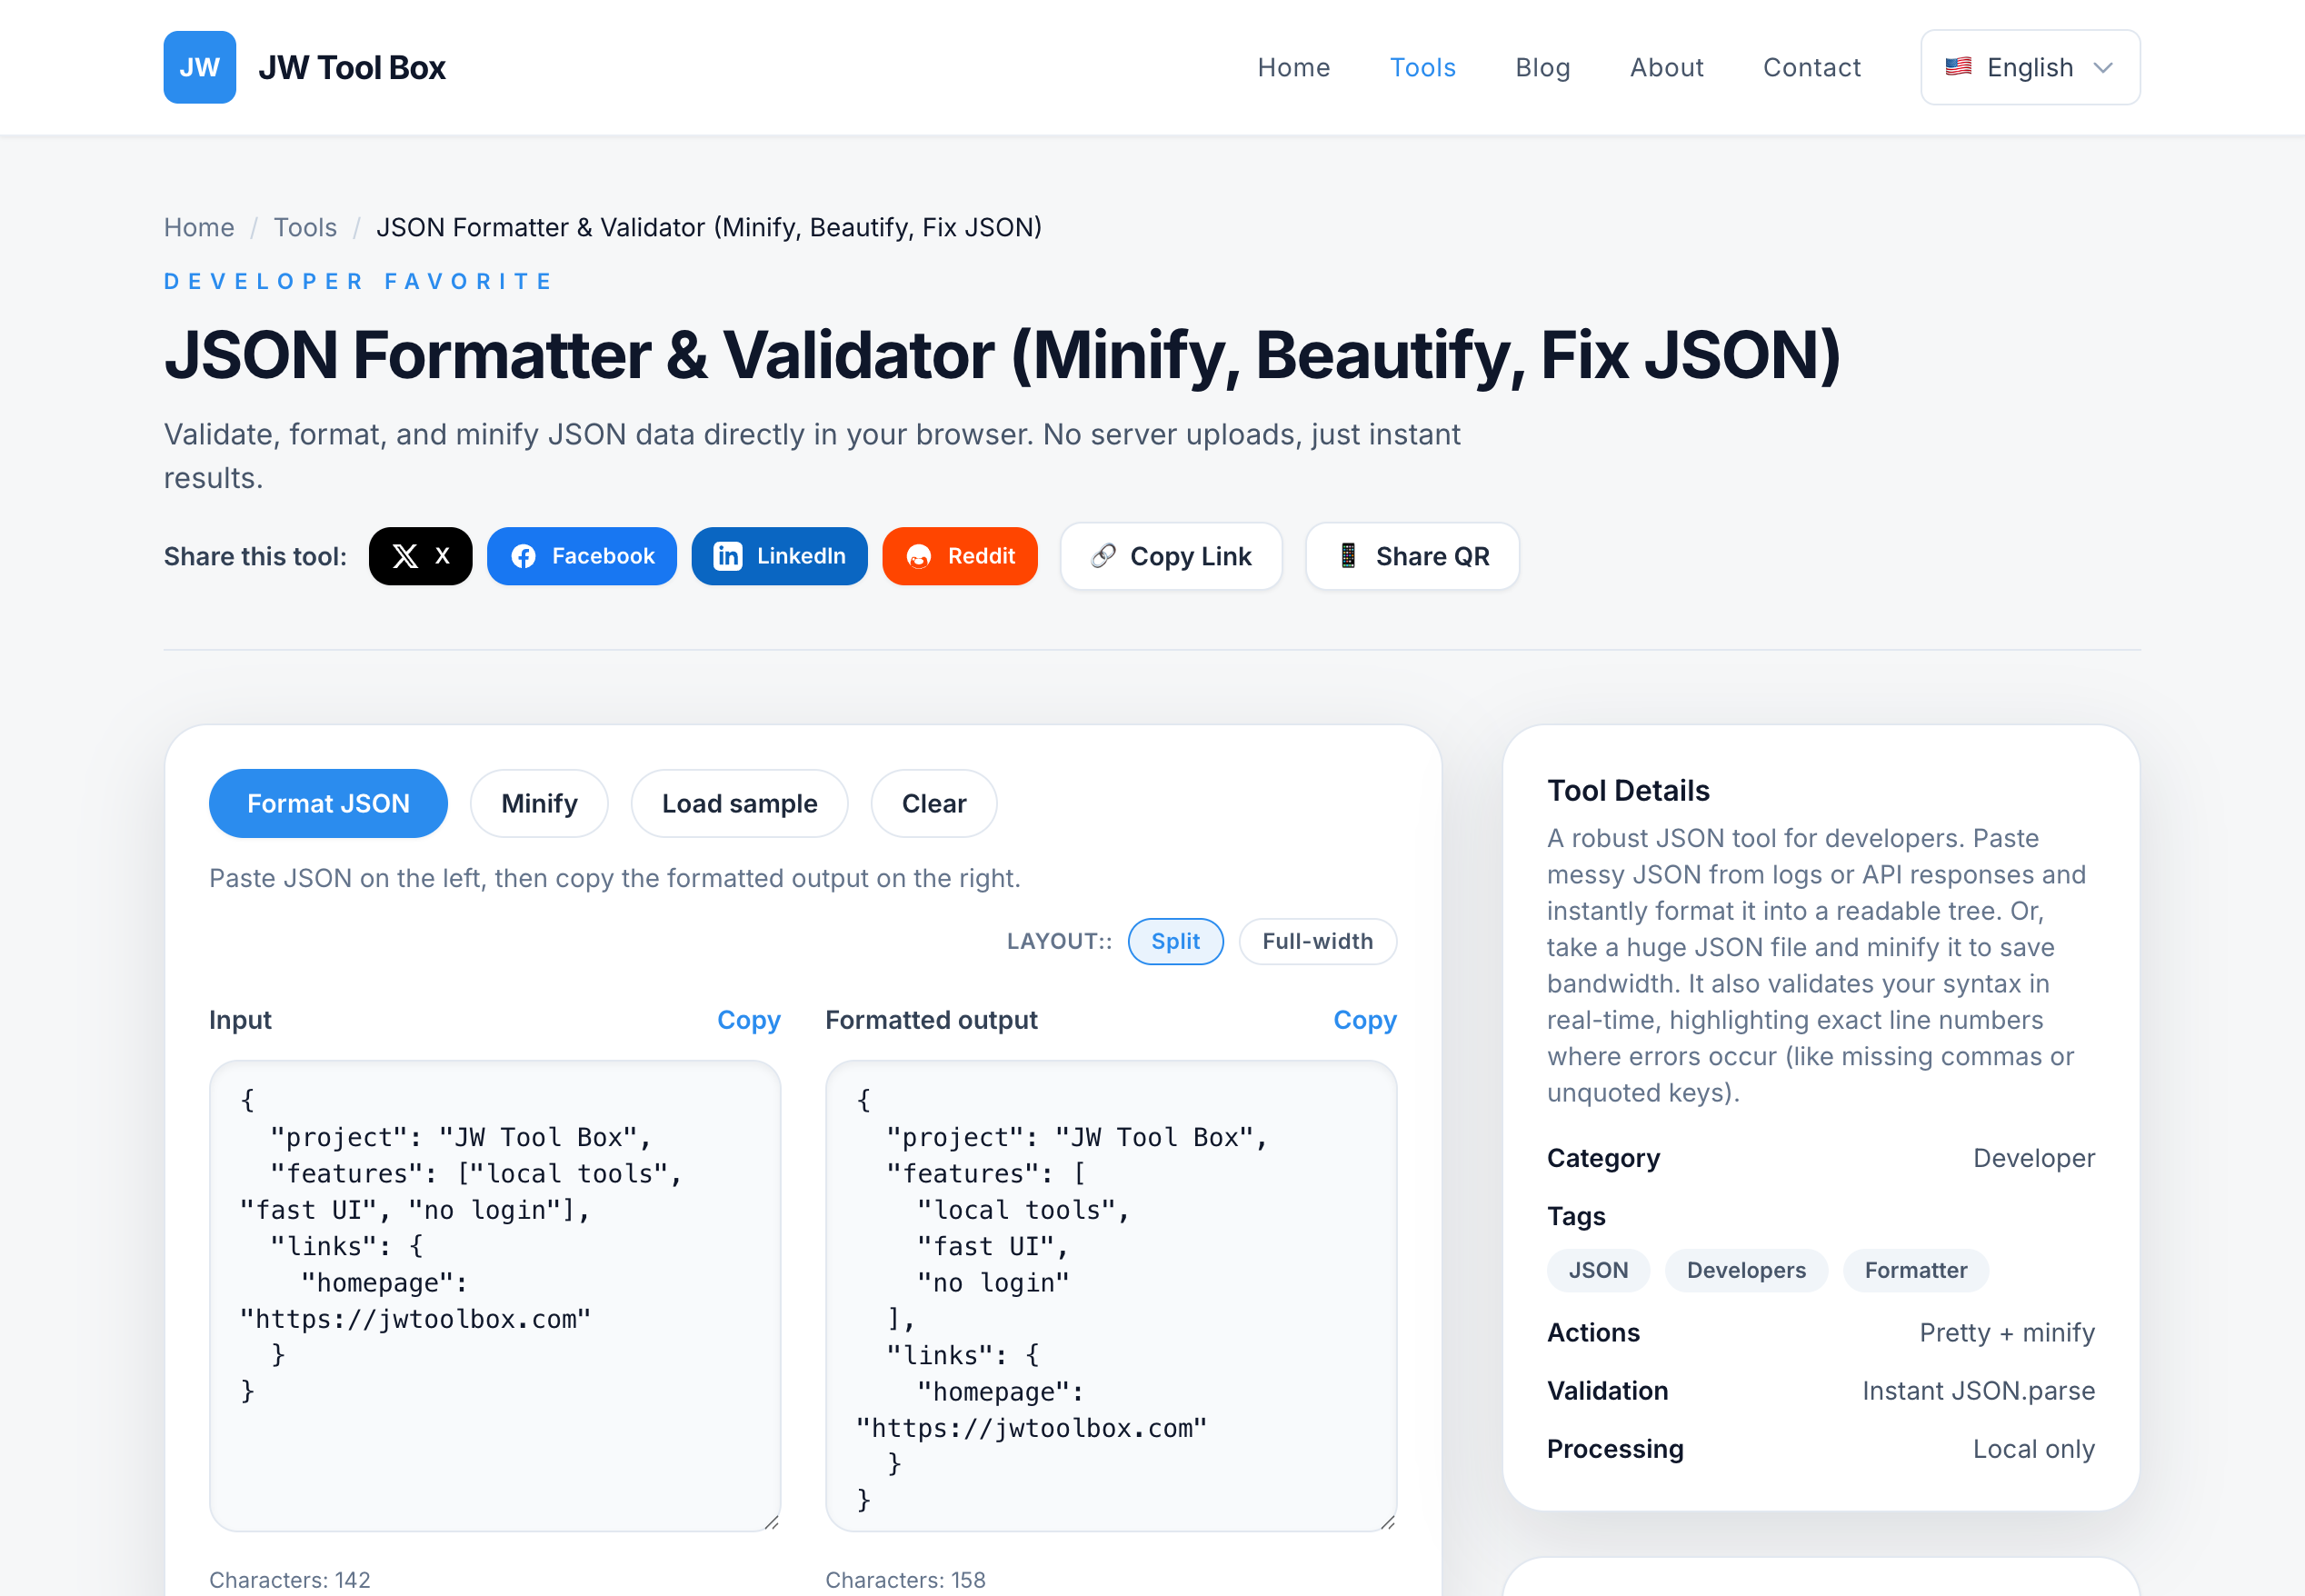
Task: Share on Reddit
Action: [960, 556]
